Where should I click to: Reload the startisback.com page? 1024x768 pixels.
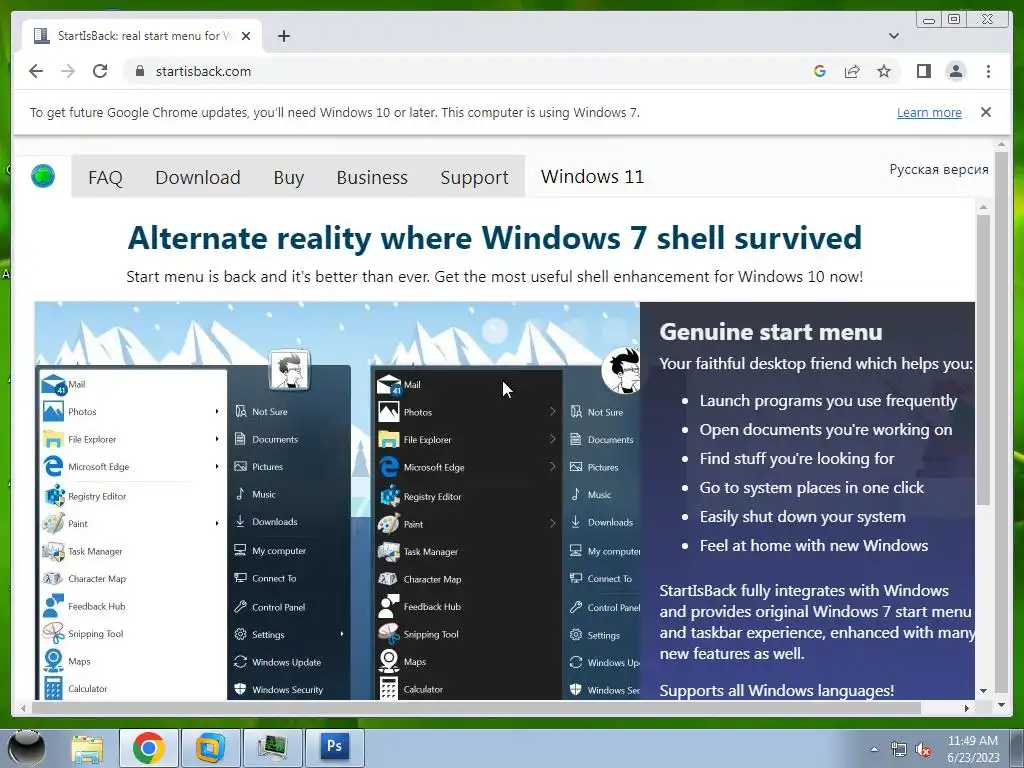[x=100, y=71]
